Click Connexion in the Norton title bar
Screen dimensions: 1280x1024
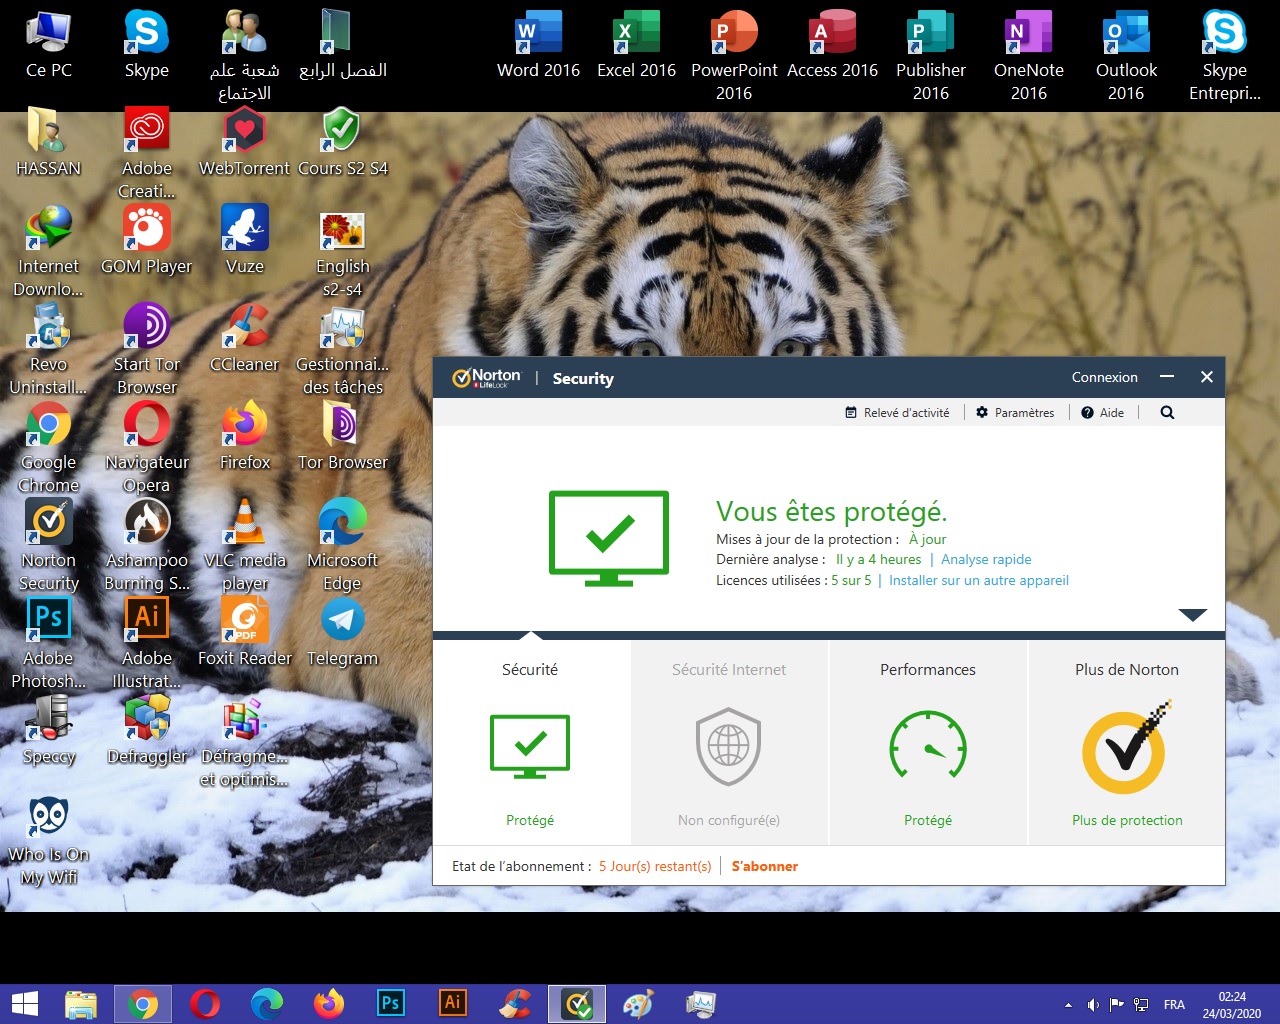1104,378
